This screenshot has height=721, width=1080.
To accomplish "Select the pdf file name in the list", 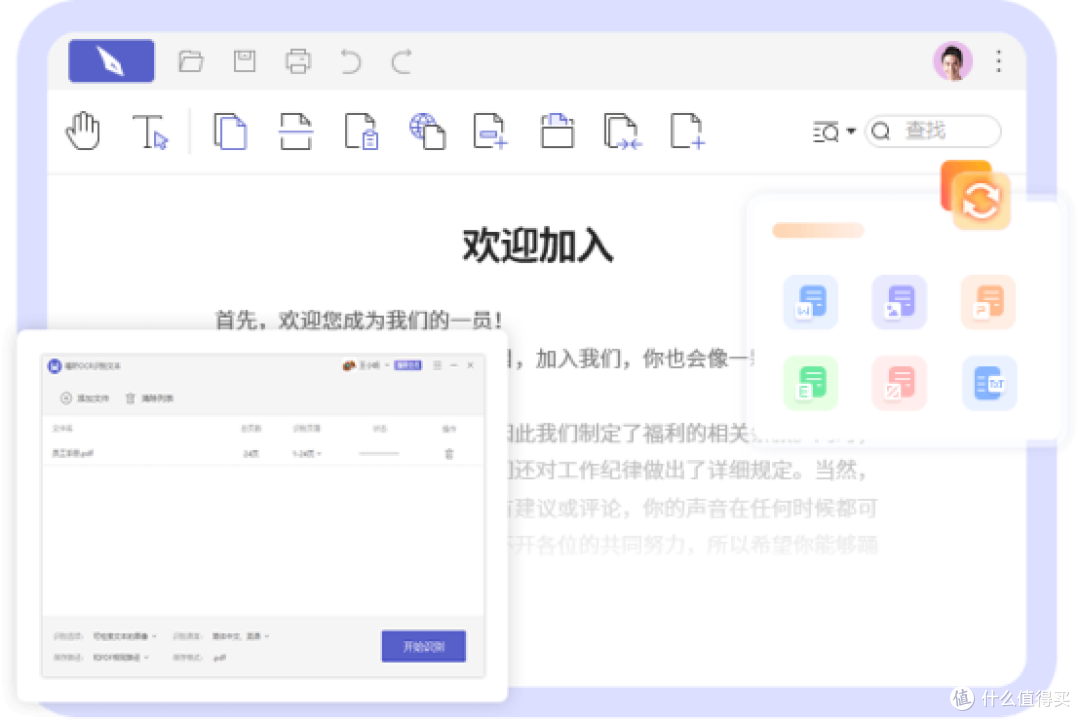I will pos(72,454).
